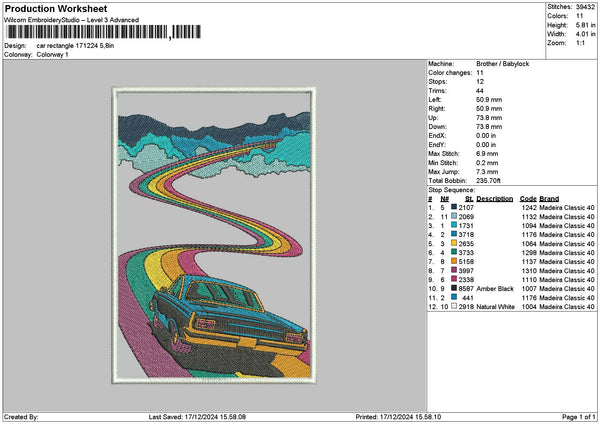600x424 pixels.
Task: Click the blue swatch beside stitch count 441
Action: [x=454, y=297]
